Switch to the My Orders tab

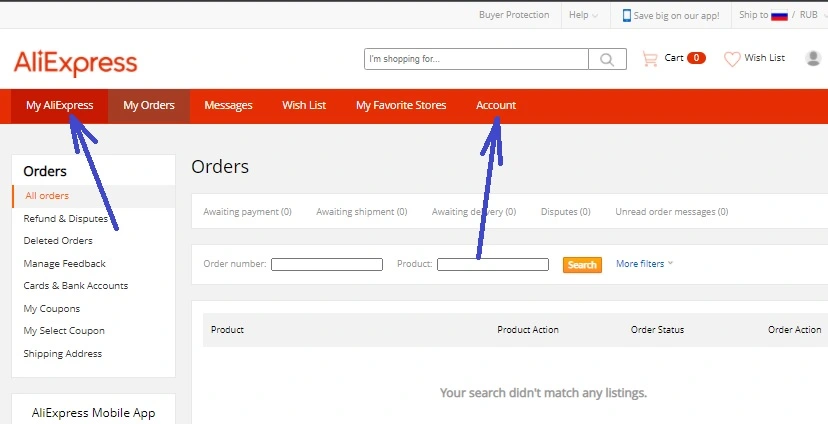coord(149,106)
